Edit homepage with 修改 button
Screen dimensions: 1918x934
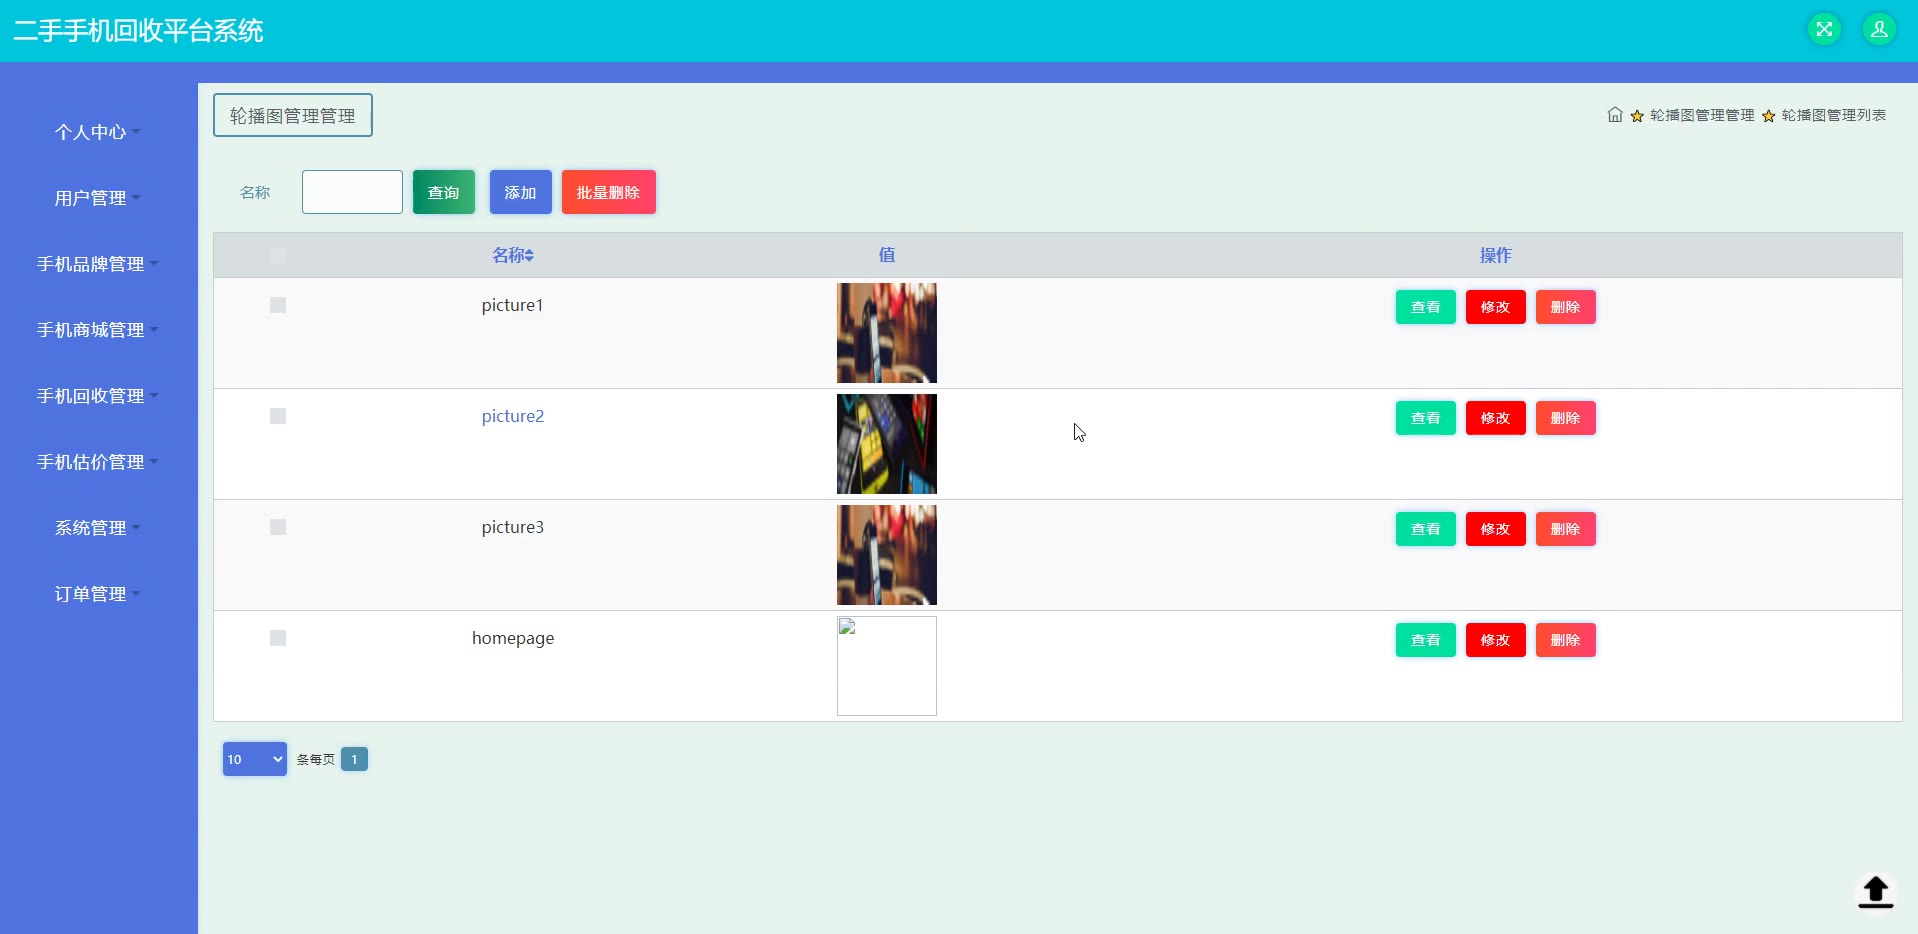click(1496, 640)
